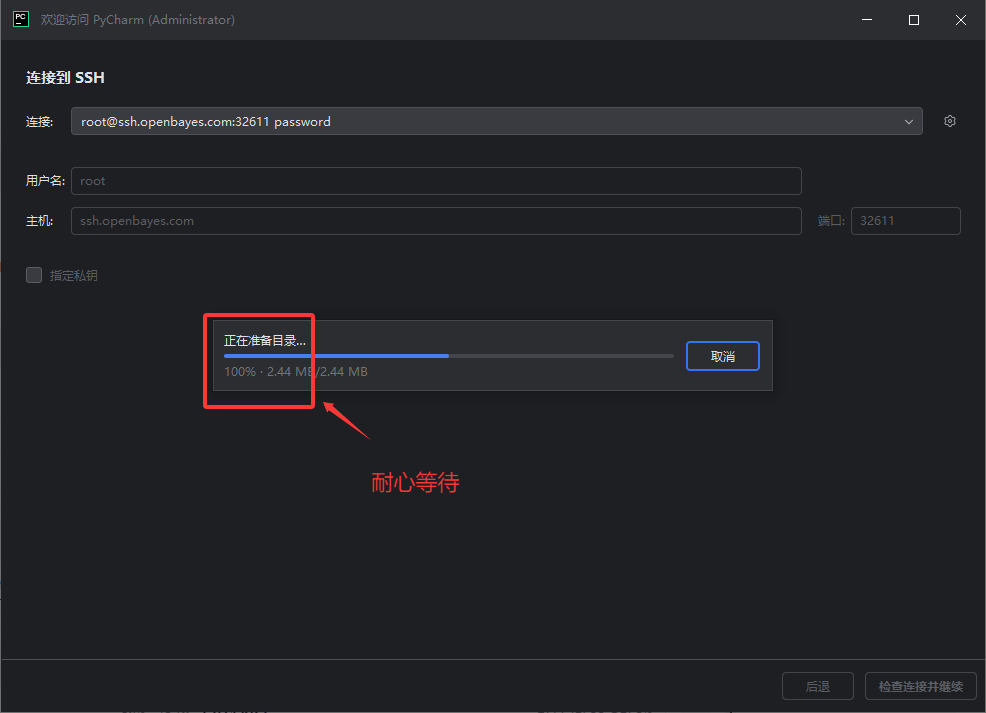Click the 主机: label
Screen dimensions: 986x713
[39, 221]
